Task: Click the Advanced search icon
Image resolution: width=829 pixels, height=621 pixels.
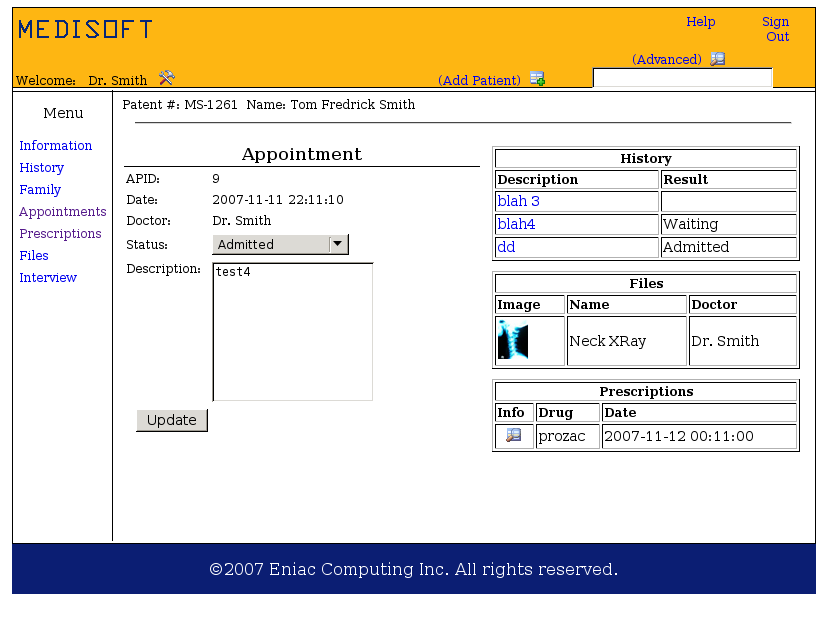Action: click(718, 59)
